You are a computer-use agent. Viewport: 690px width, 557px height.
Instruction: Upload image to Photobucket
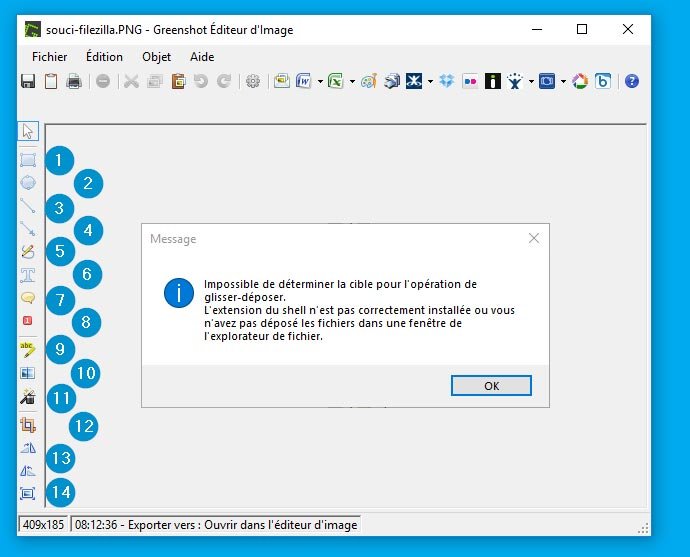coord(547,81)
